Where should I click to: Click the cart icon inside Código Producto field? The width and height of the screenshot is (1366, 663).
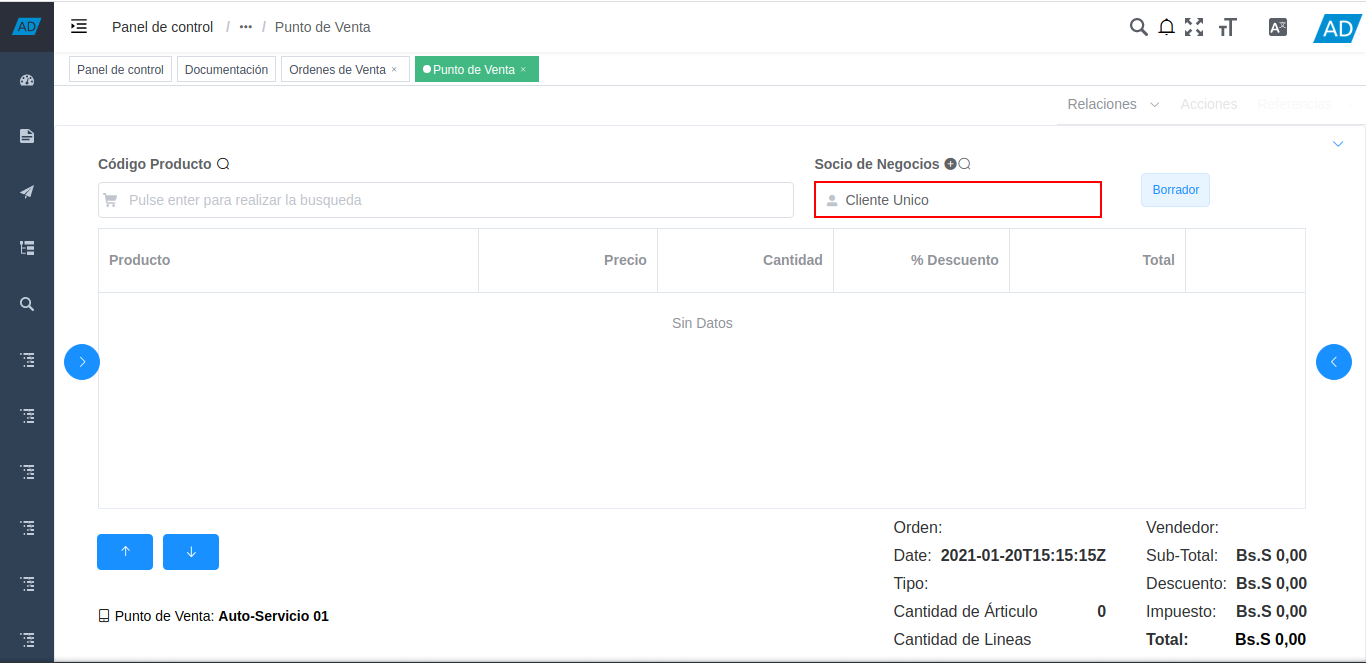tap(111, 200)
